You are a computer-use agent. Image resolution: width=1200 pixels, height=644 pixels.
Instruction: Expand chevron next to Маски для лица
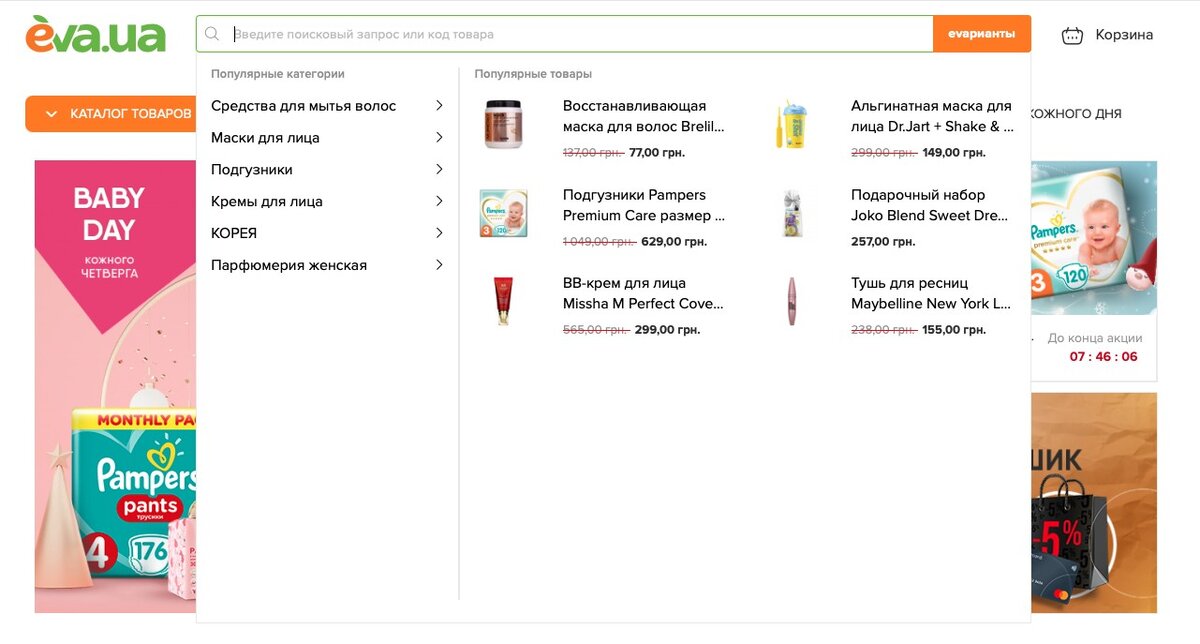[439, 137]
